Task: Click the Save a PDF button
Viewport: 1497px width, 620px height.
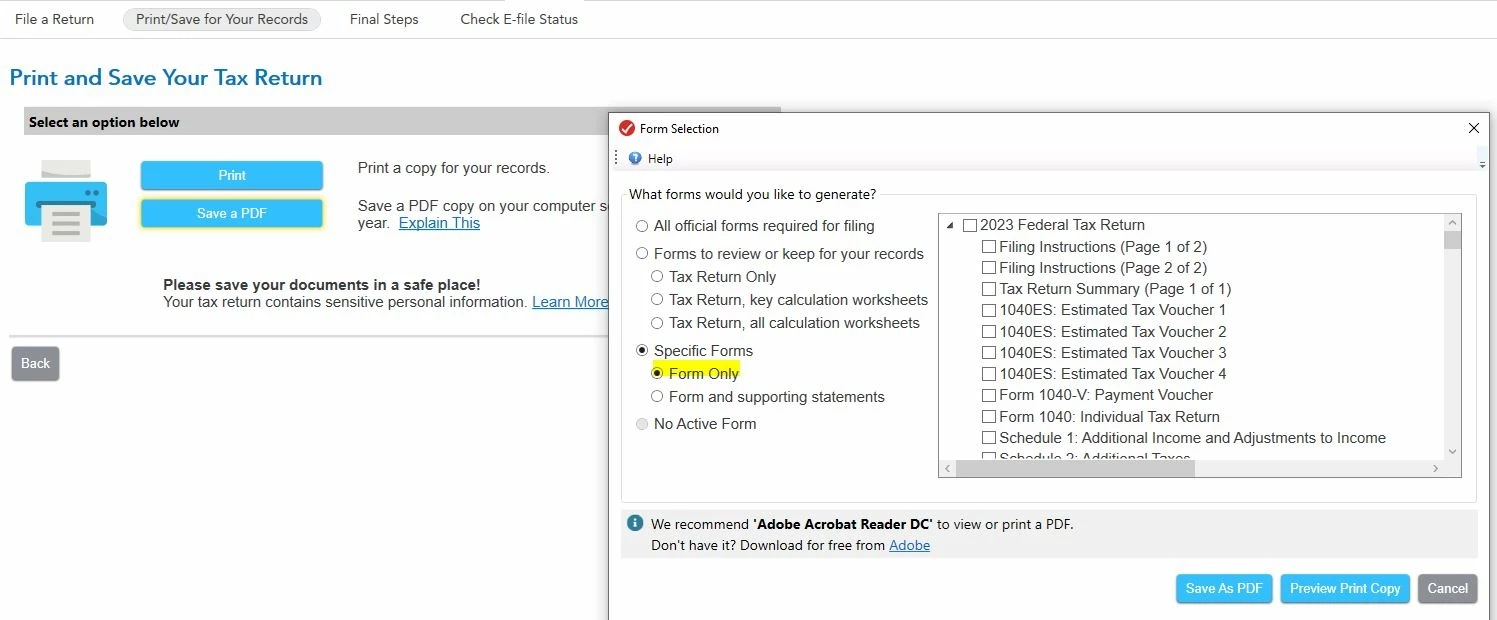Action: pyautogui.click(x=232, y=213)
